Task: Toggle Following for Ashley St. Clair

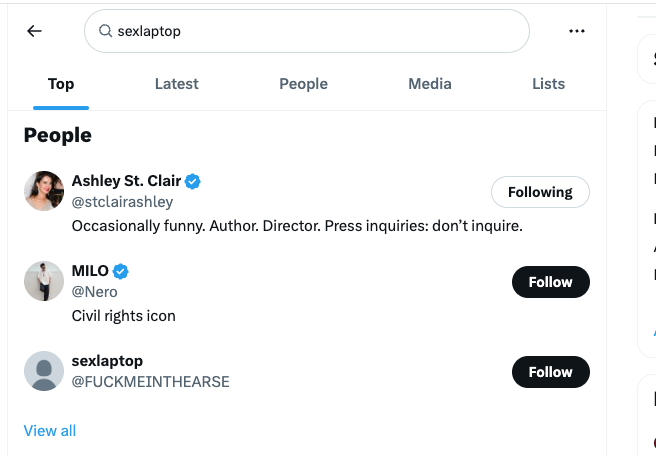Action: [x=540, y=192]
